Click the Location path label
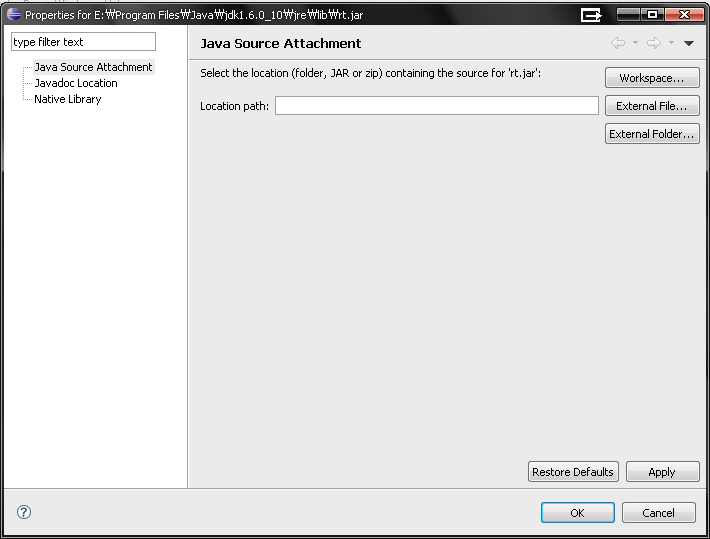The height and width of the screenshot is (539, 710). click(x=235, y=106)
